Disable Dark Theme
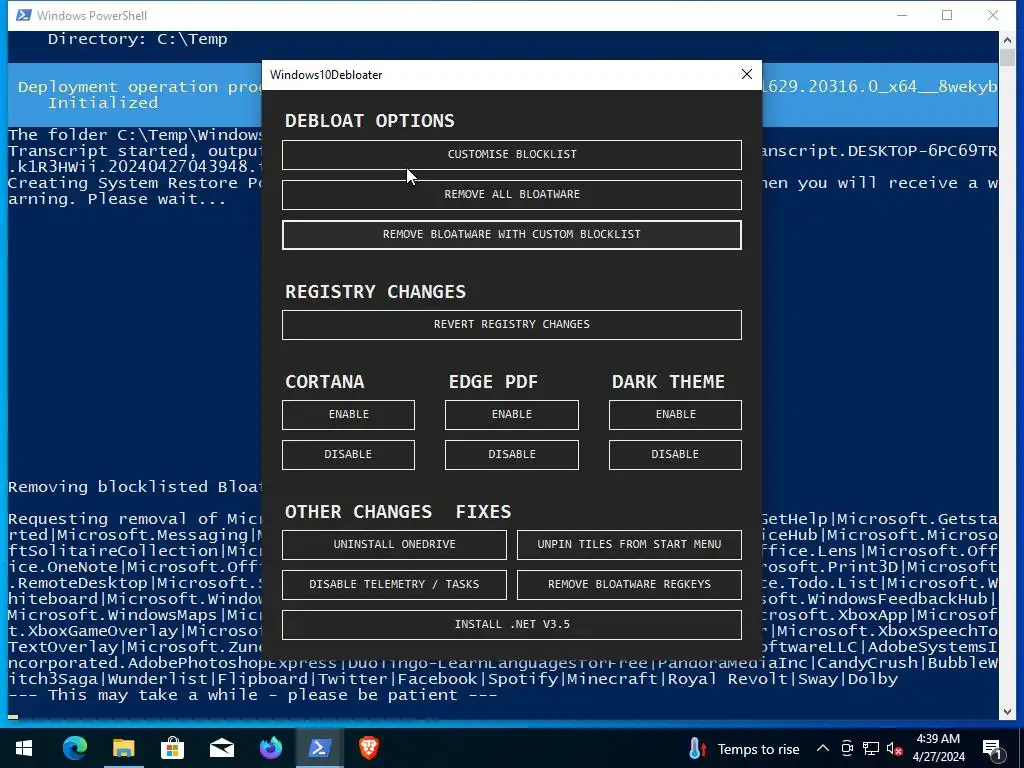The image size is (1024, 768). (675, 455)
